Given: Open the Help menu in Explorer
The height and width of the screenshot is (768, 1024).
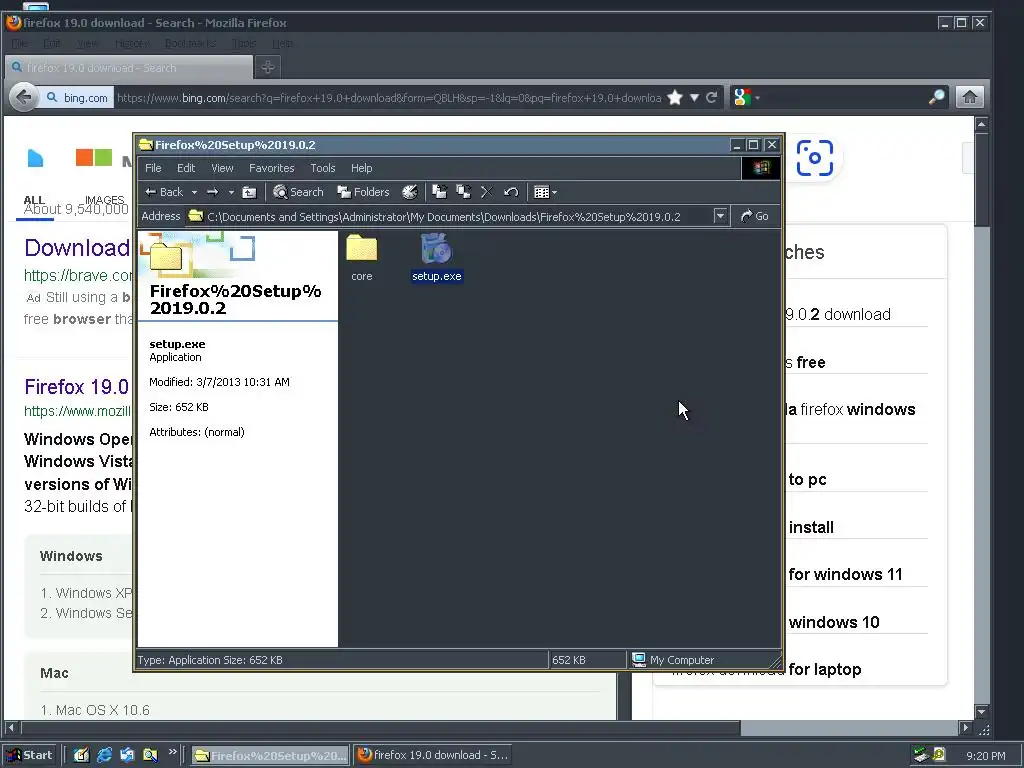Looking at the screenshot, I should click(361, 168).
